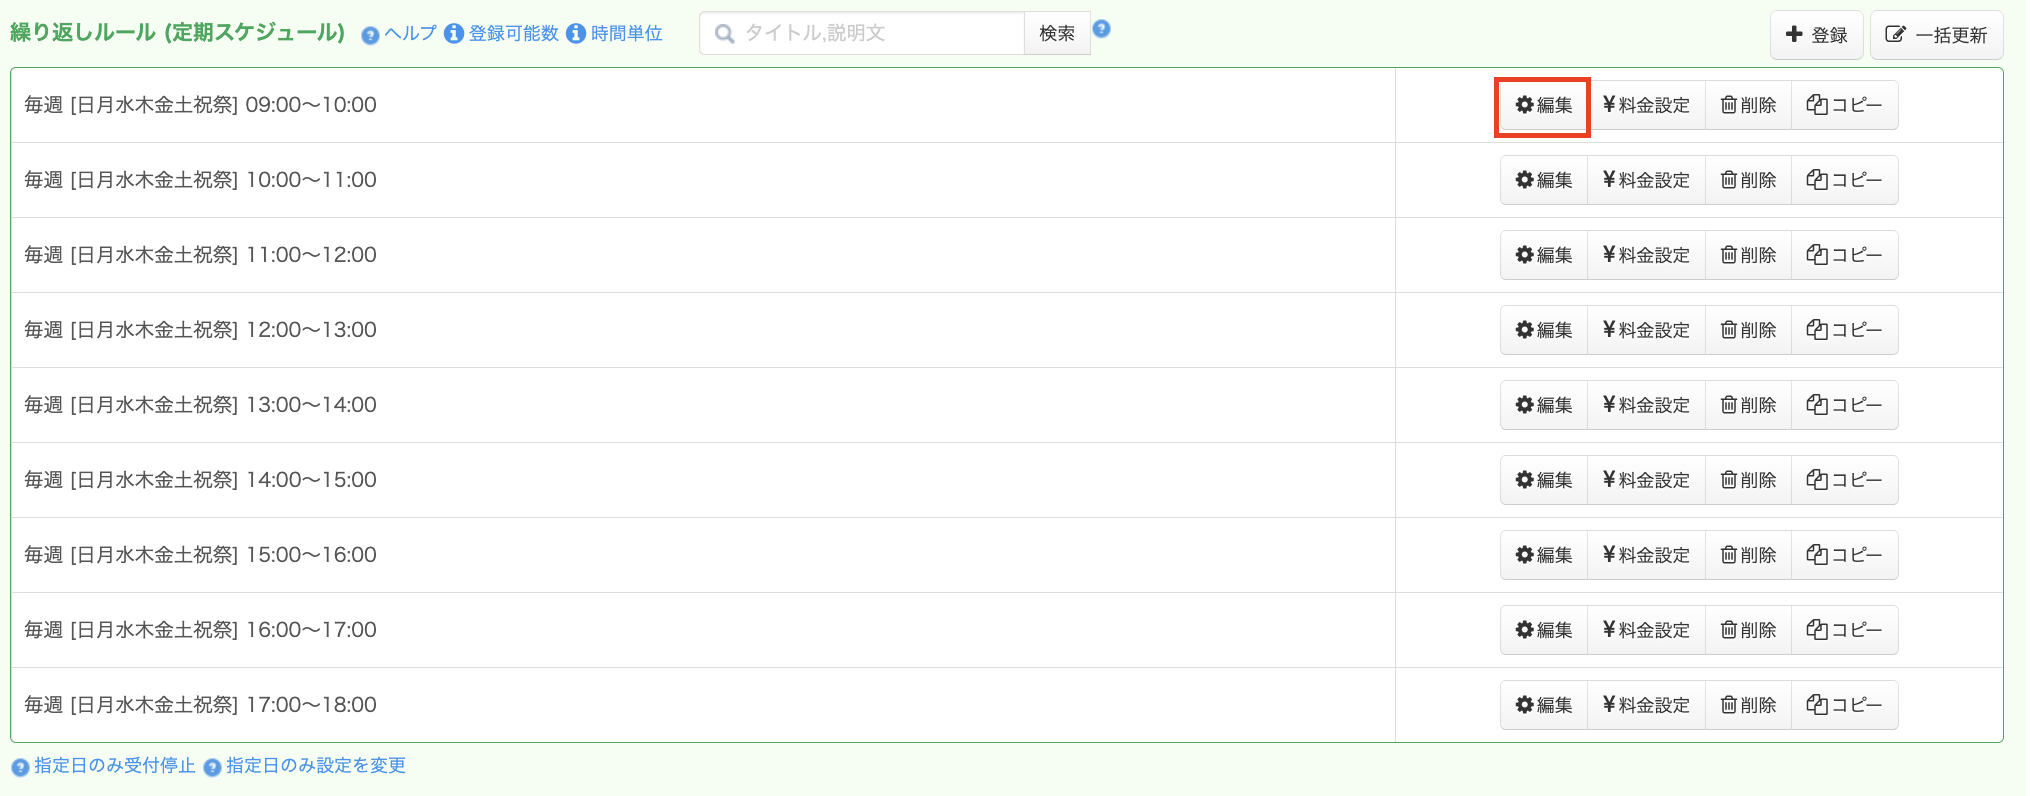
Task: Edit the 13:00〜14:00 weekly rule
Action: 1543,406
